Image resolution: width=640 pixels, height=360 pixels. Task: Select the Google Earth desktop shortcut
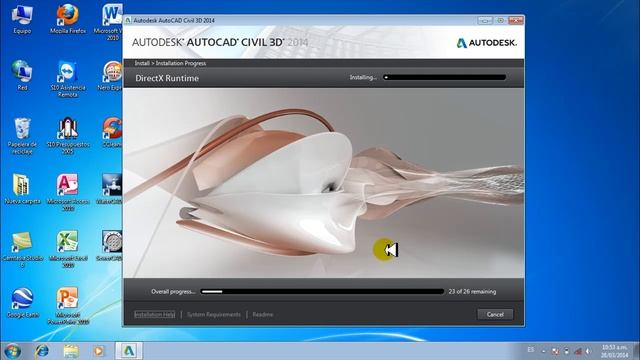click(x=22, y=302)
